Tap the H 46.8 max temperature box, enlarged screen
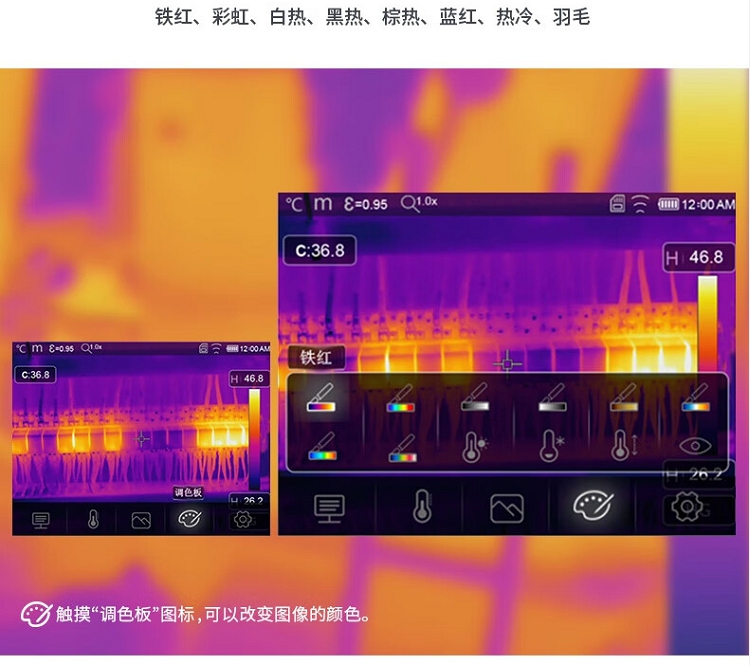 point(695,258)
